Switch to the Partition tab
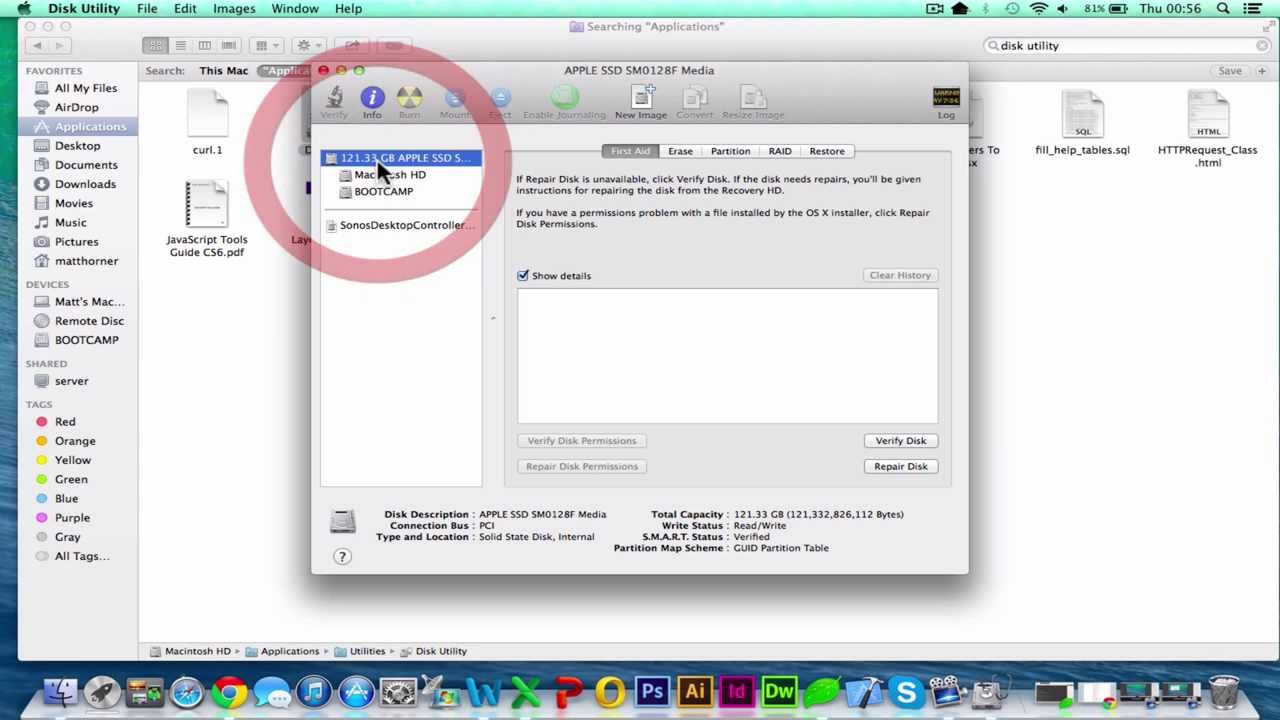 [730, 151]
